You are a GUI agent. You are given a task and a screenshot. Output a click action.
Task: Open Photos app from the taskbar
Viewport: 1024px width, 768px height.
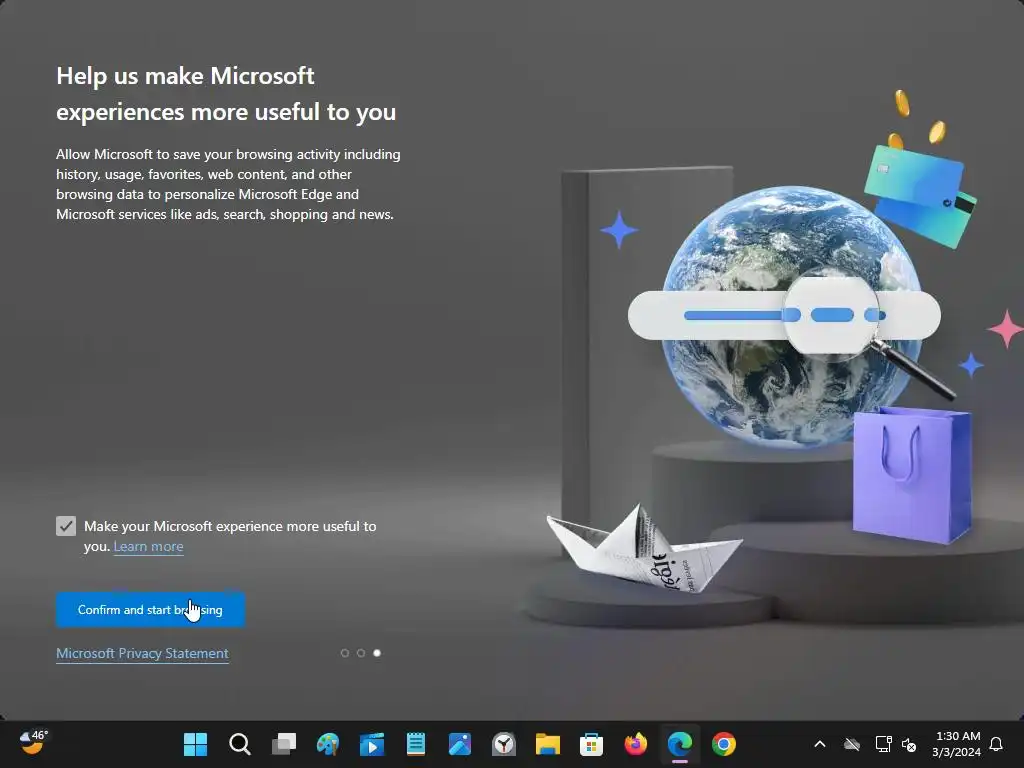click(x=460, y=744)
